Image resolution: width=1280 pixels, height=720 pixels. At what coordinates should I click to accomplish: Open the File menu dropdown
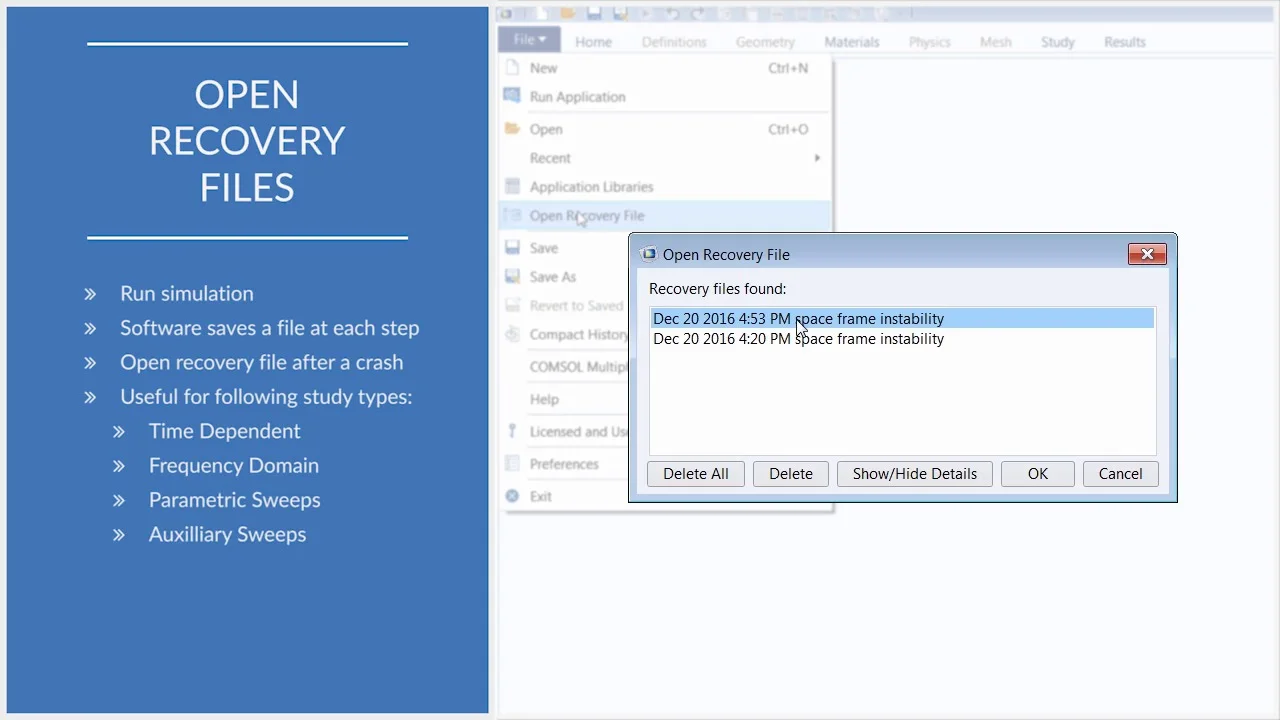pyautogui.click(x=529, y=40)
